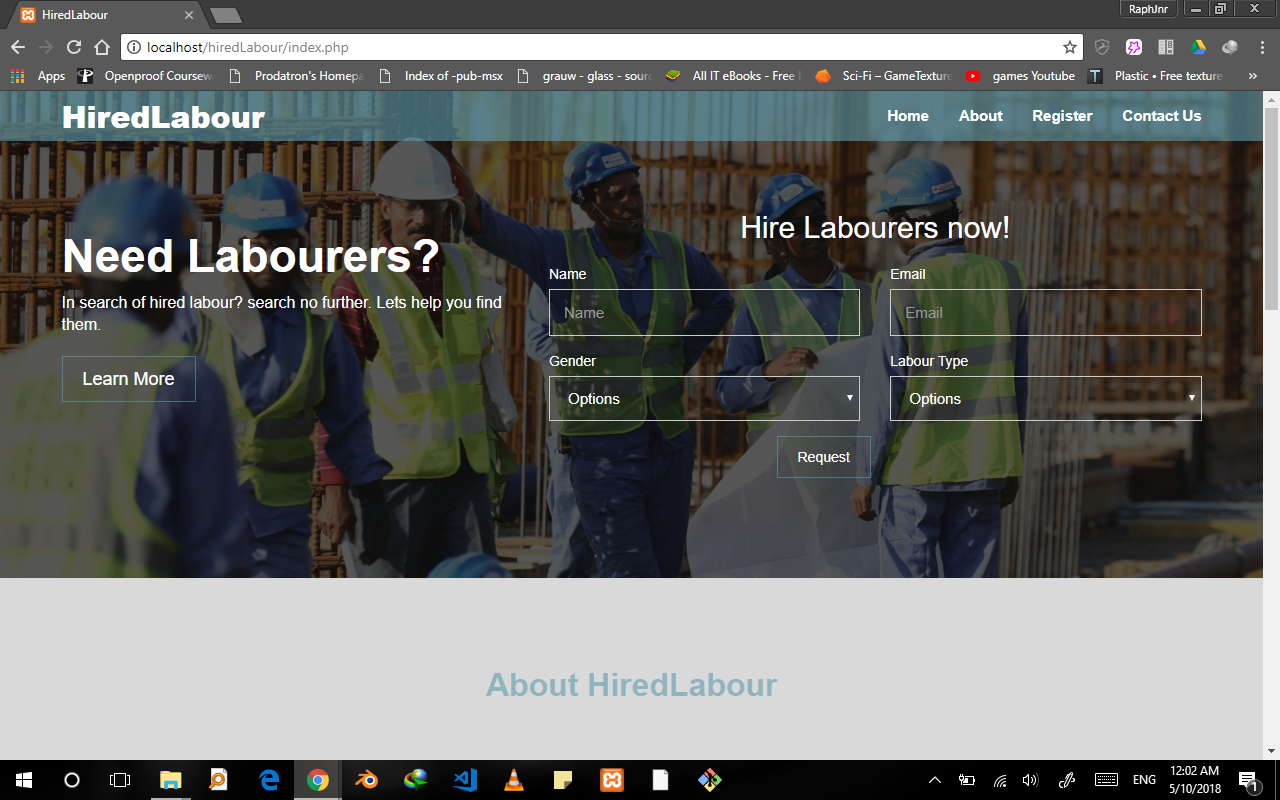Viewport: 1280px width, 800px height.
Task: Open the About nav link
Action: (981, 116)
